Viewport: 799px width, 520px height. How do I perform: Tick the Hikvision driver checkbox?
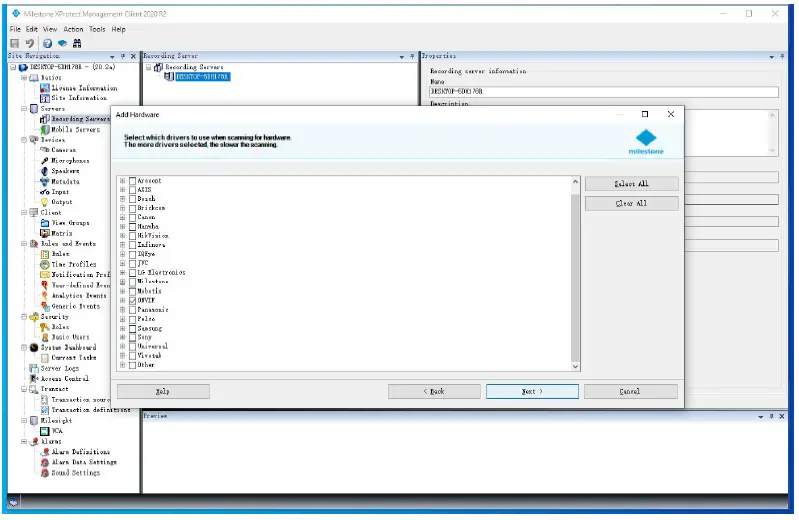[132, 236]
